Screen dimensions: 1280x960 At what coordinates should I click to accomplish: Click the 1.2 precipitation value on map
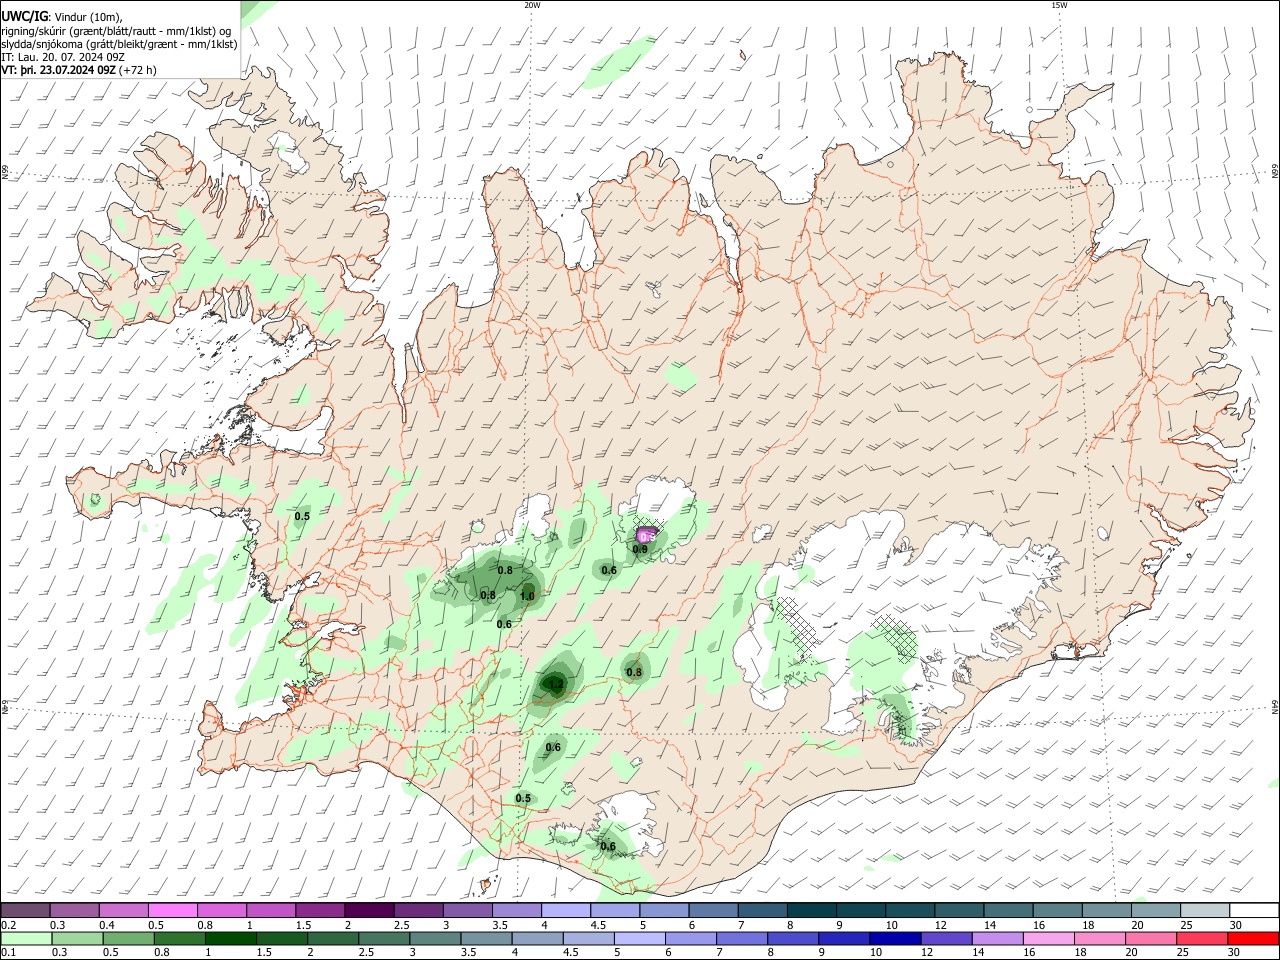point(555,685)
